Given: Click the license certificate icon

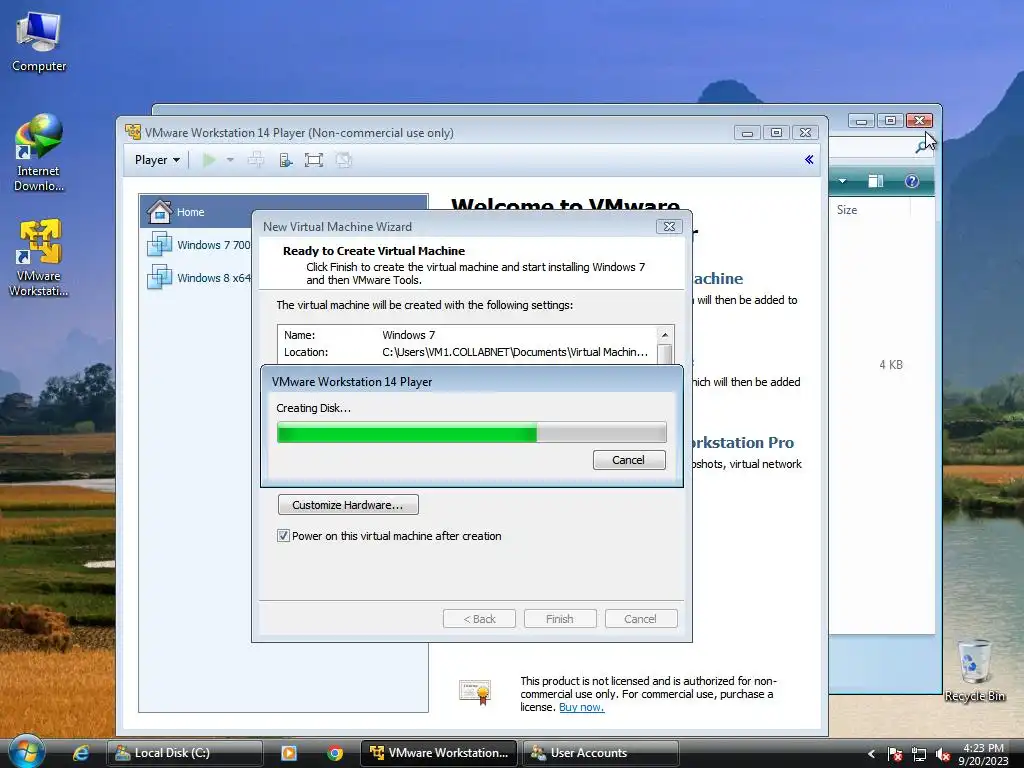Looking at the screenshot, I should point(475,692).
